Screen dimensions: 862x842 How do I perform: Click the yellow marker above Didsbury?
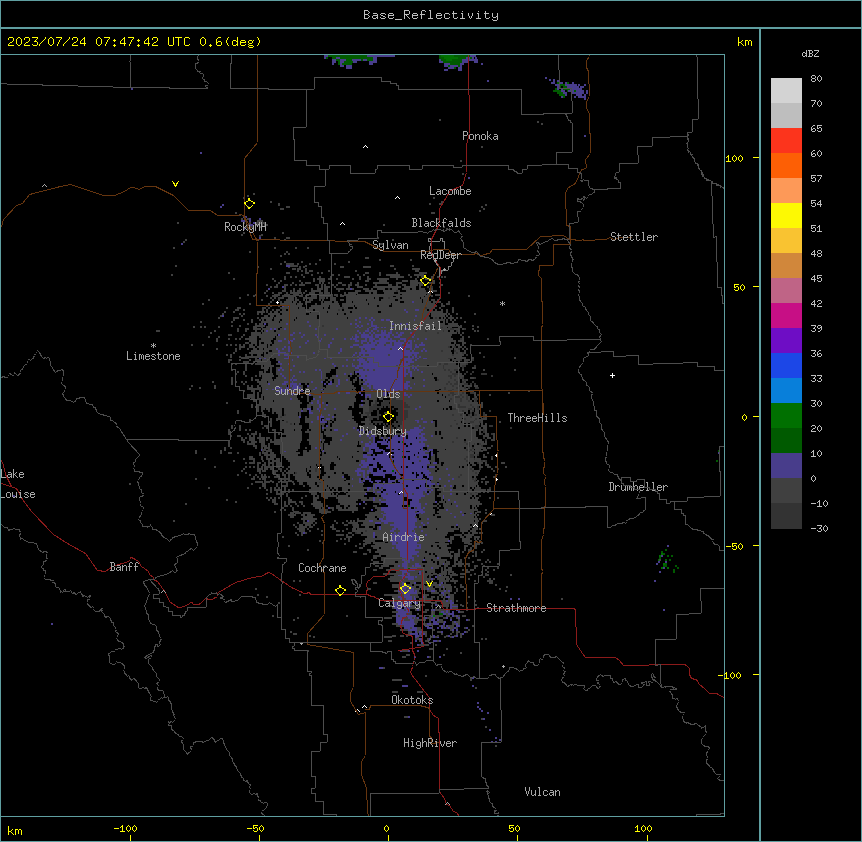pos(388,416)
